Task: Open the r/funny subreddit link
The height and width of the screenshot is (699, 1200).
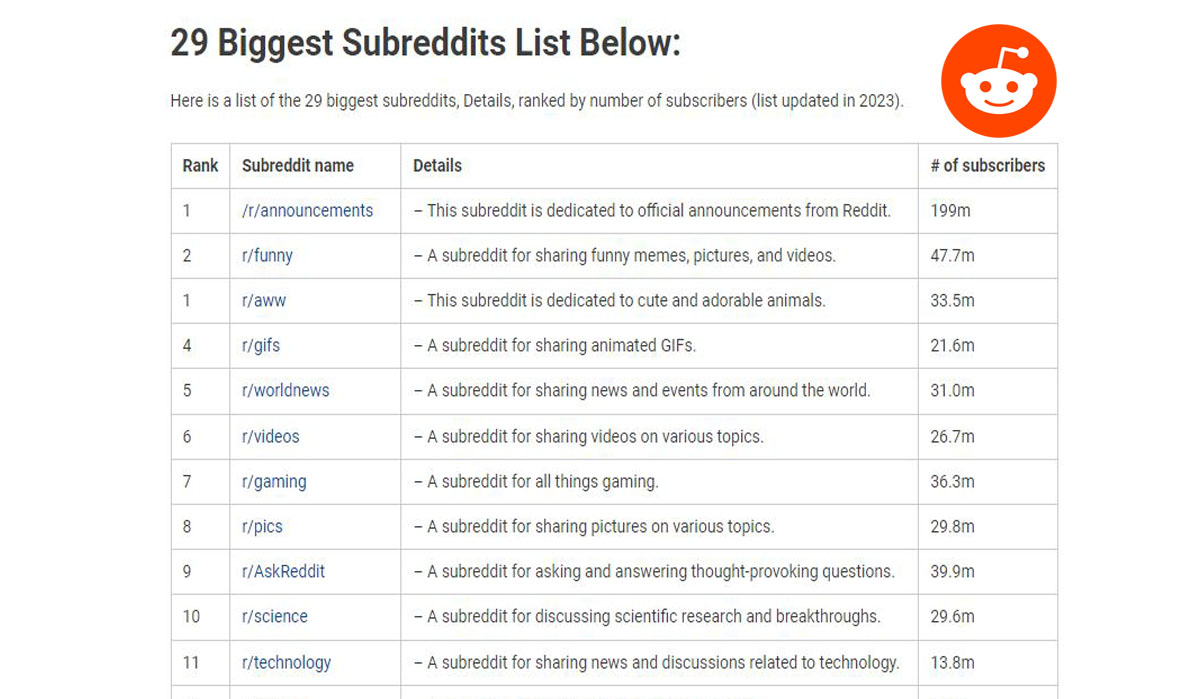Action: [x=266, y=255]
